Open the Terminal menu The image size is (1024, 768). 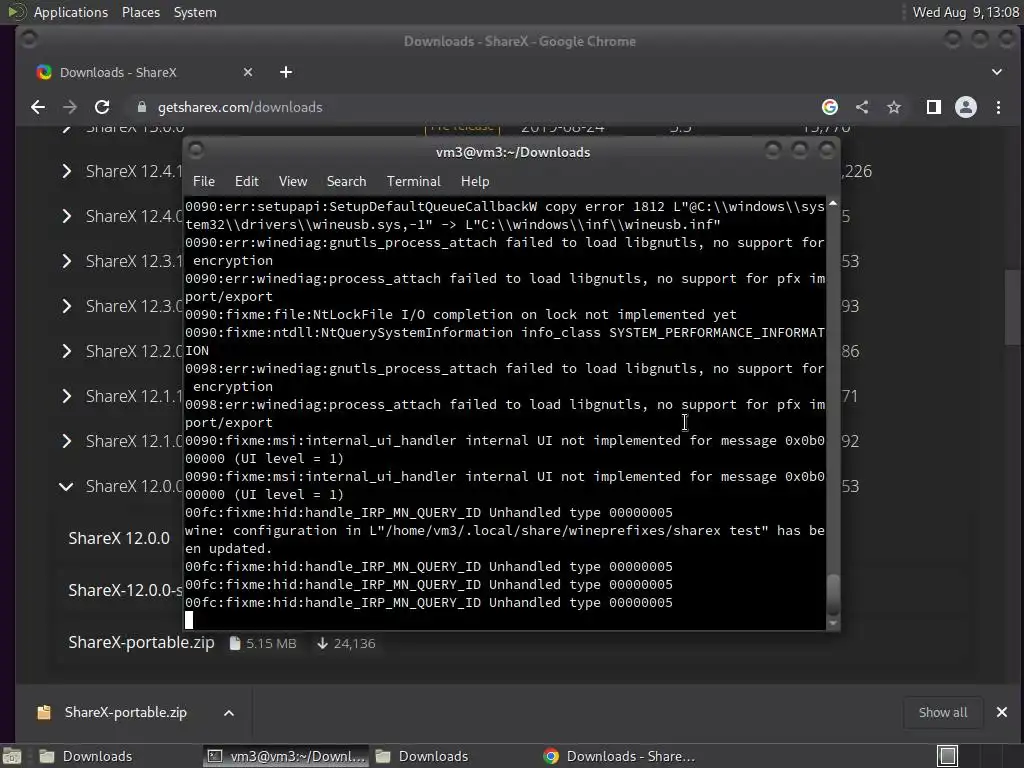click(x=413, y=182)
